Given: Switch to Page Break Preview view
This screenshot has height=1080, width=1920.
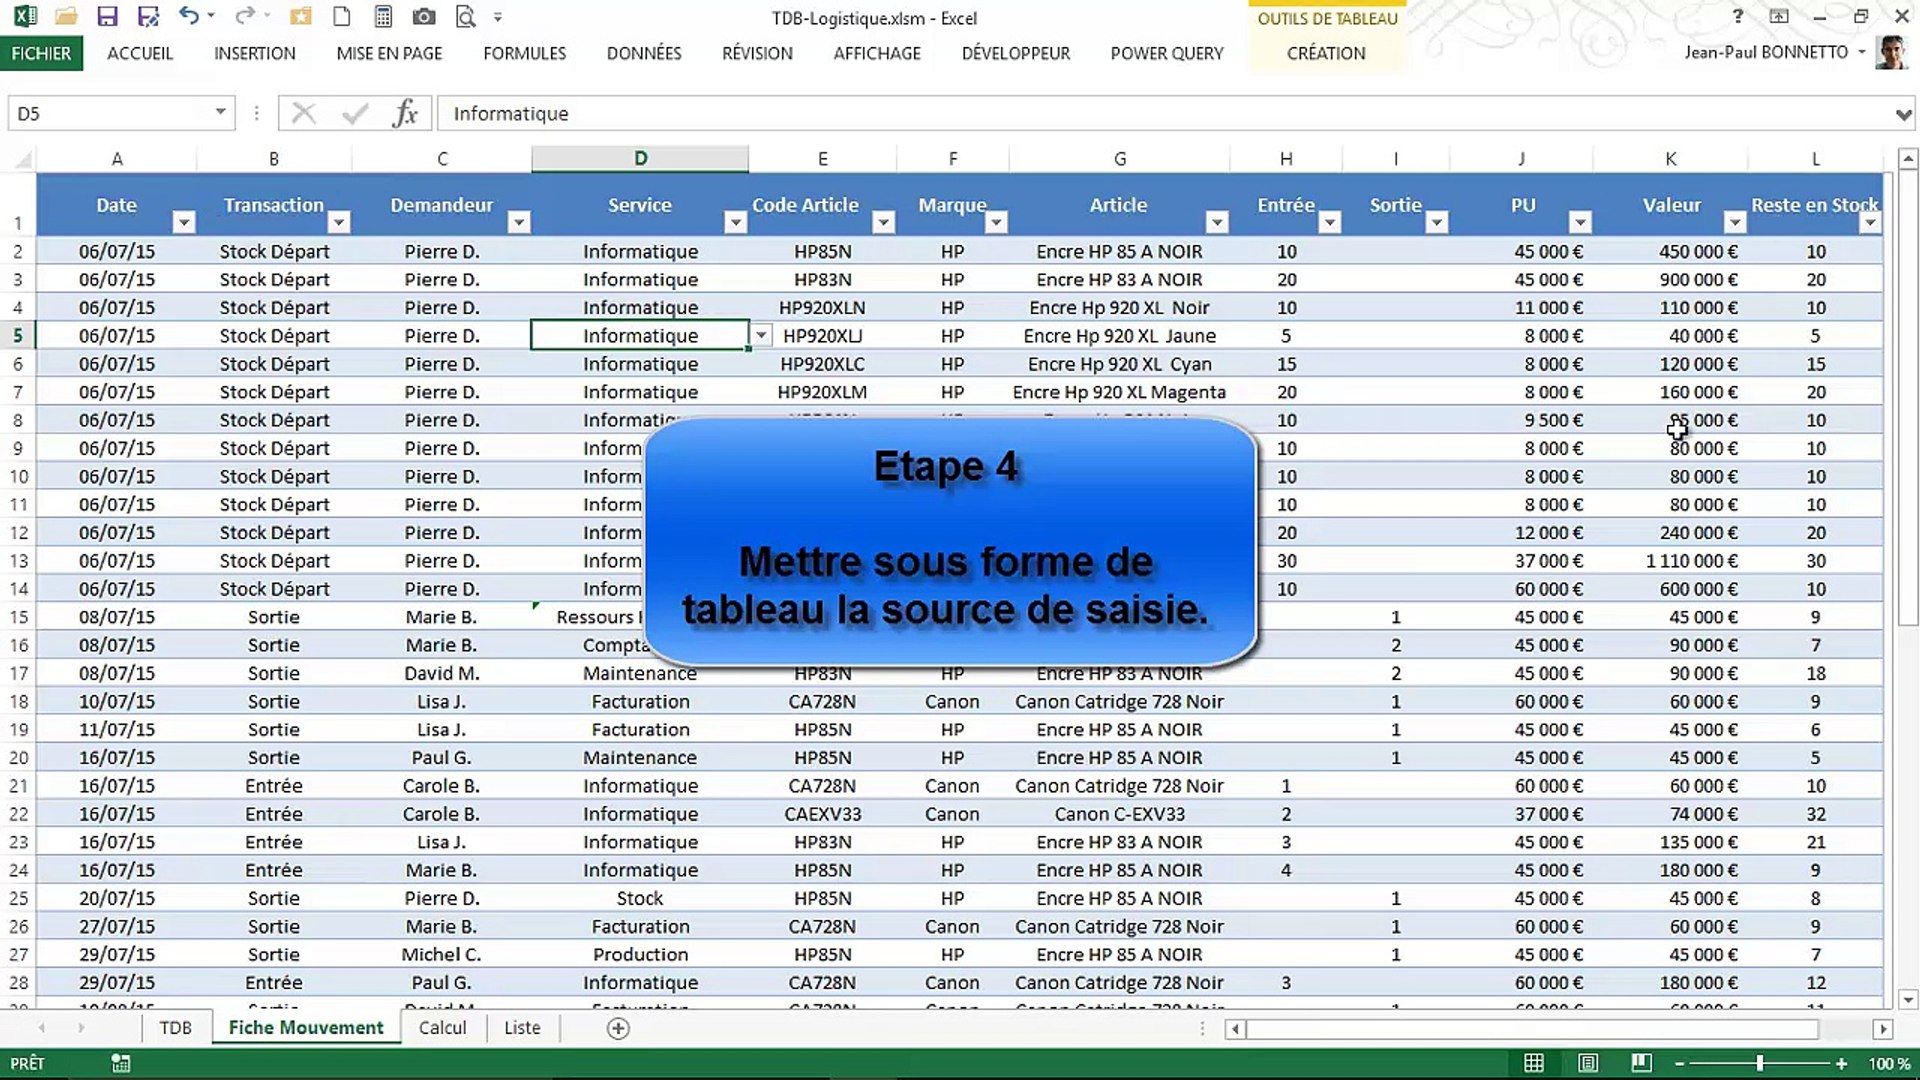Looking at the screenshot, I should (1641, 1063).
